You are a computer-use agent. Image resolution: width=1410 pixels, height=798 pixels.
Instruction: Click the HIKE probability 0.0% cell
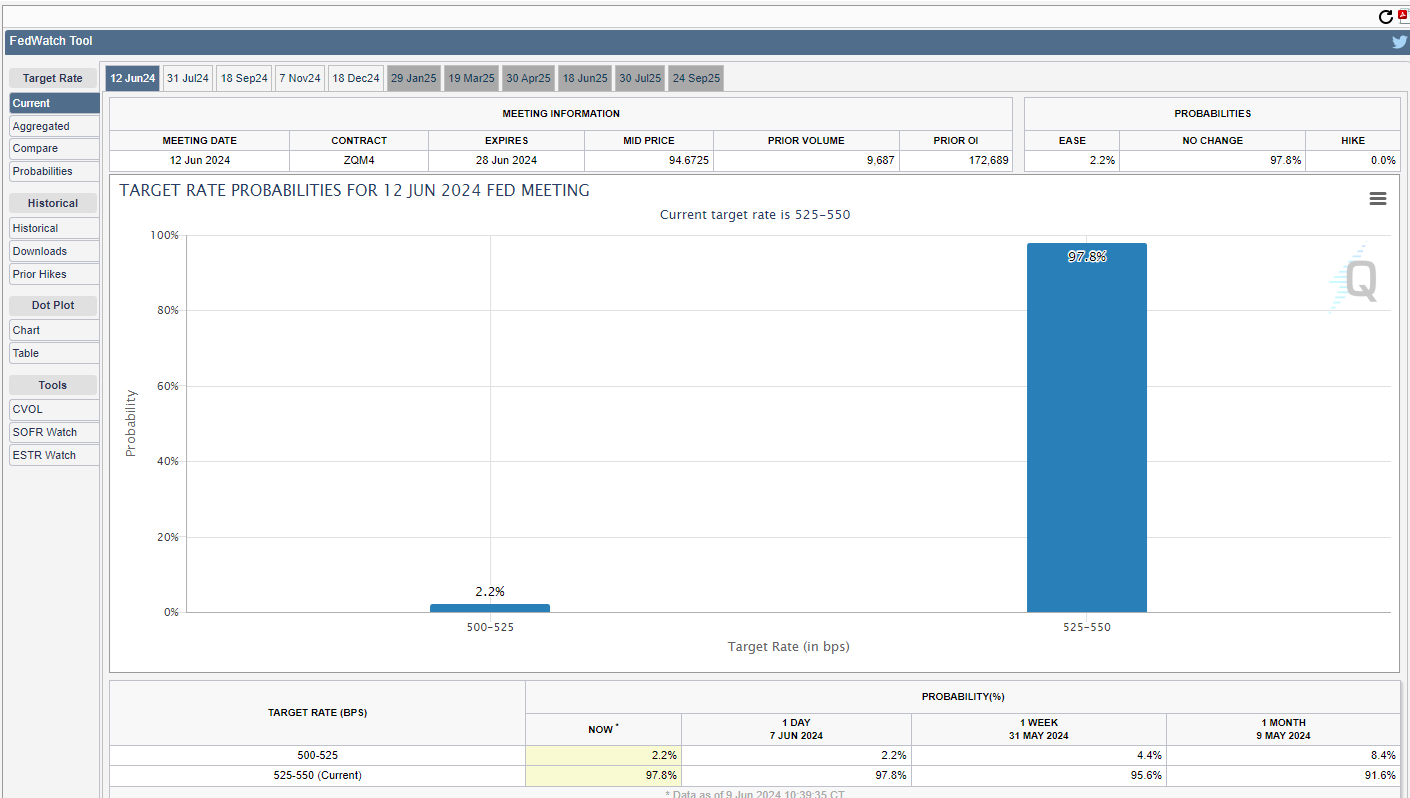pyautogui.click(x=1352, y=160)
